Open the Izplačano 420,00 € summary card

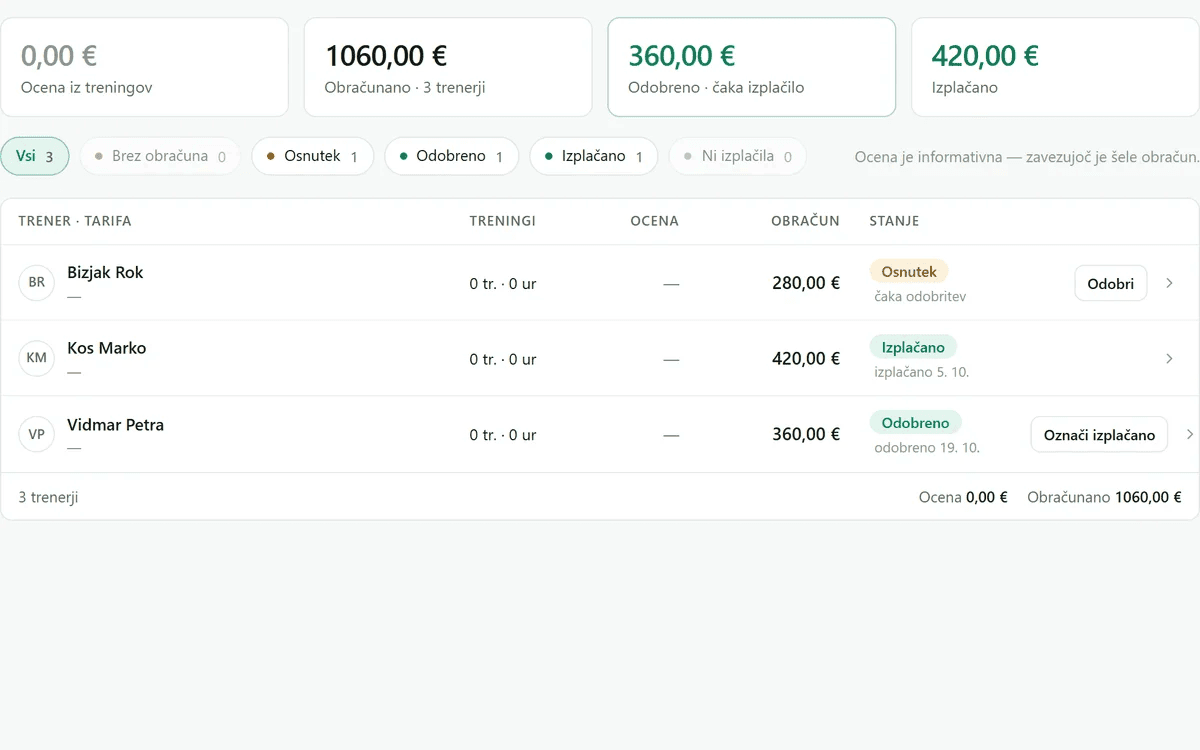pyautogui.click(x=1055, y=67)
